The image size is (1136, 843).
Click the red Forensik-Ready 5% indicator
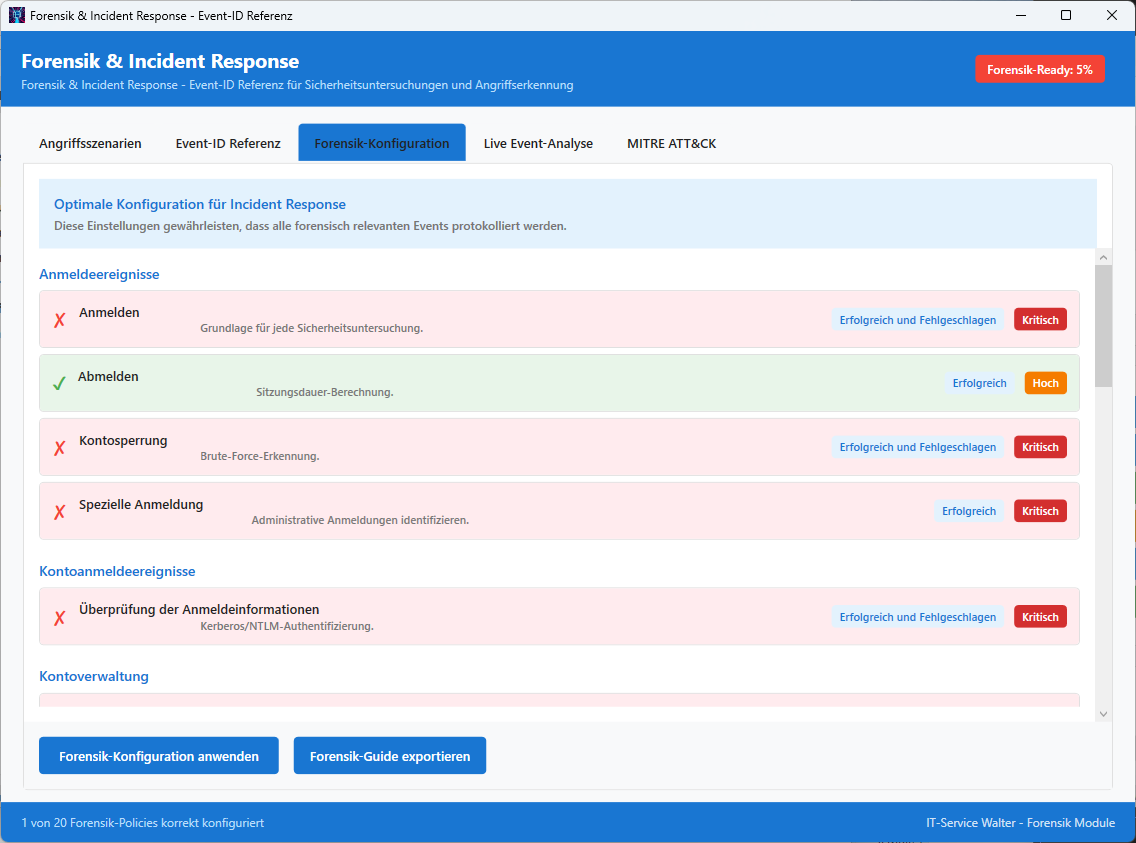[1040, 70]
